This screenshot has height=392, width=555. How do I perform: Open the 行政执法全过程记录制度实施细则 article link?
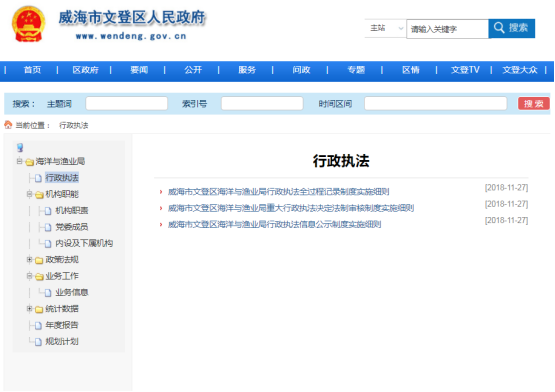tap(278, 192)
